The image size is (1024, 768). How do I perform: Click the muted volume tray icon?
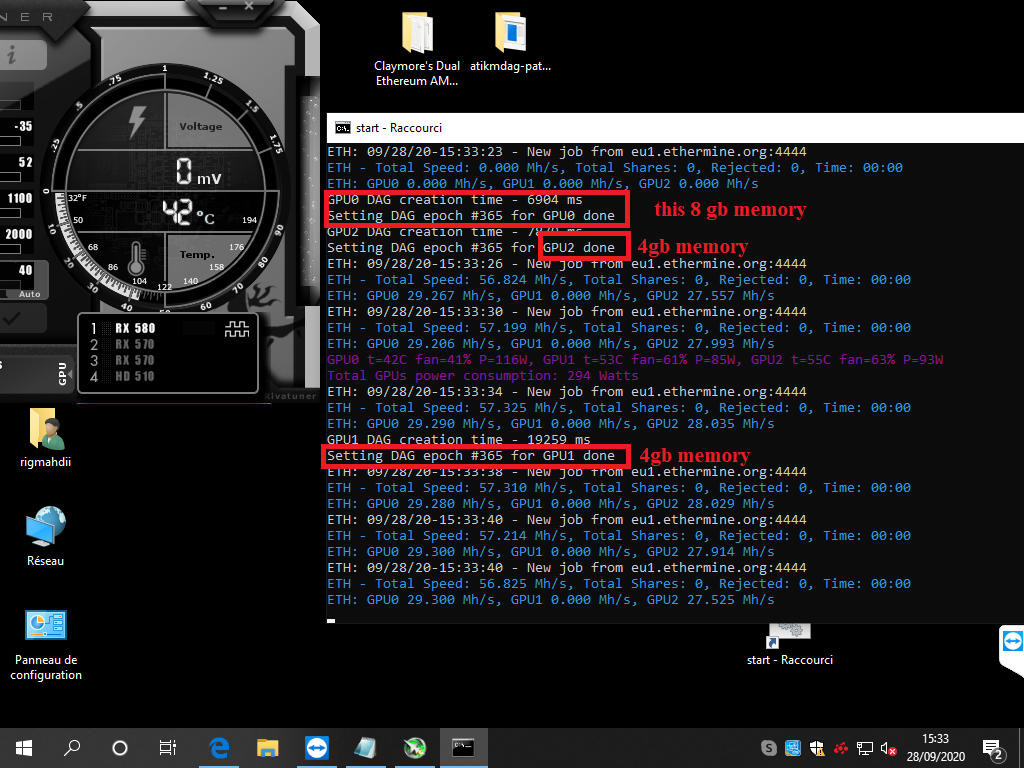888,748
